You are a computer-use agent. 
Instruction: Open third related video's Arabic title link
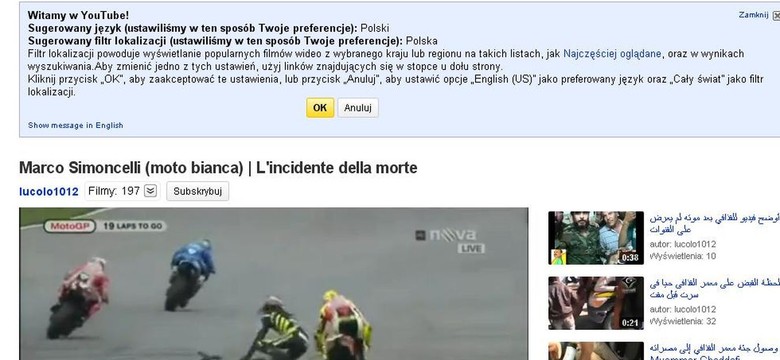coord(714,352)
